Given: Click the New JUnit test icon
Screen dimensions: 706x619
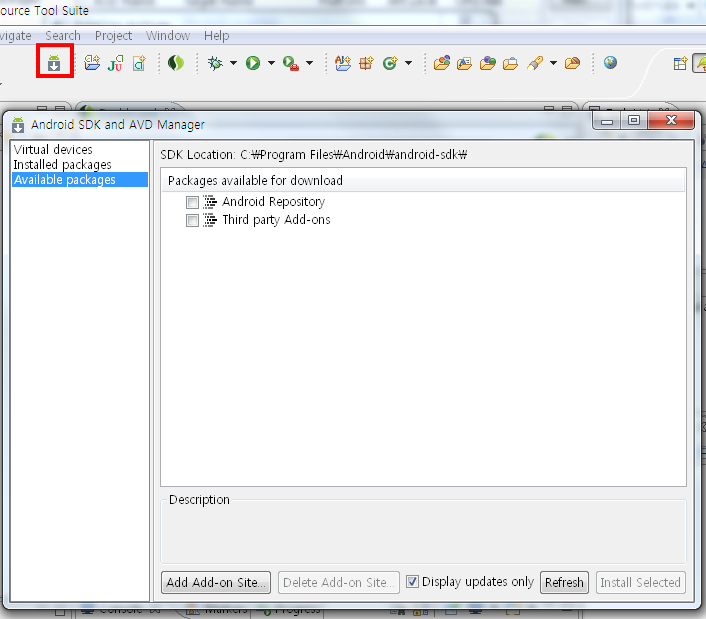Looking at the screenshot, I should pos(115,63).
